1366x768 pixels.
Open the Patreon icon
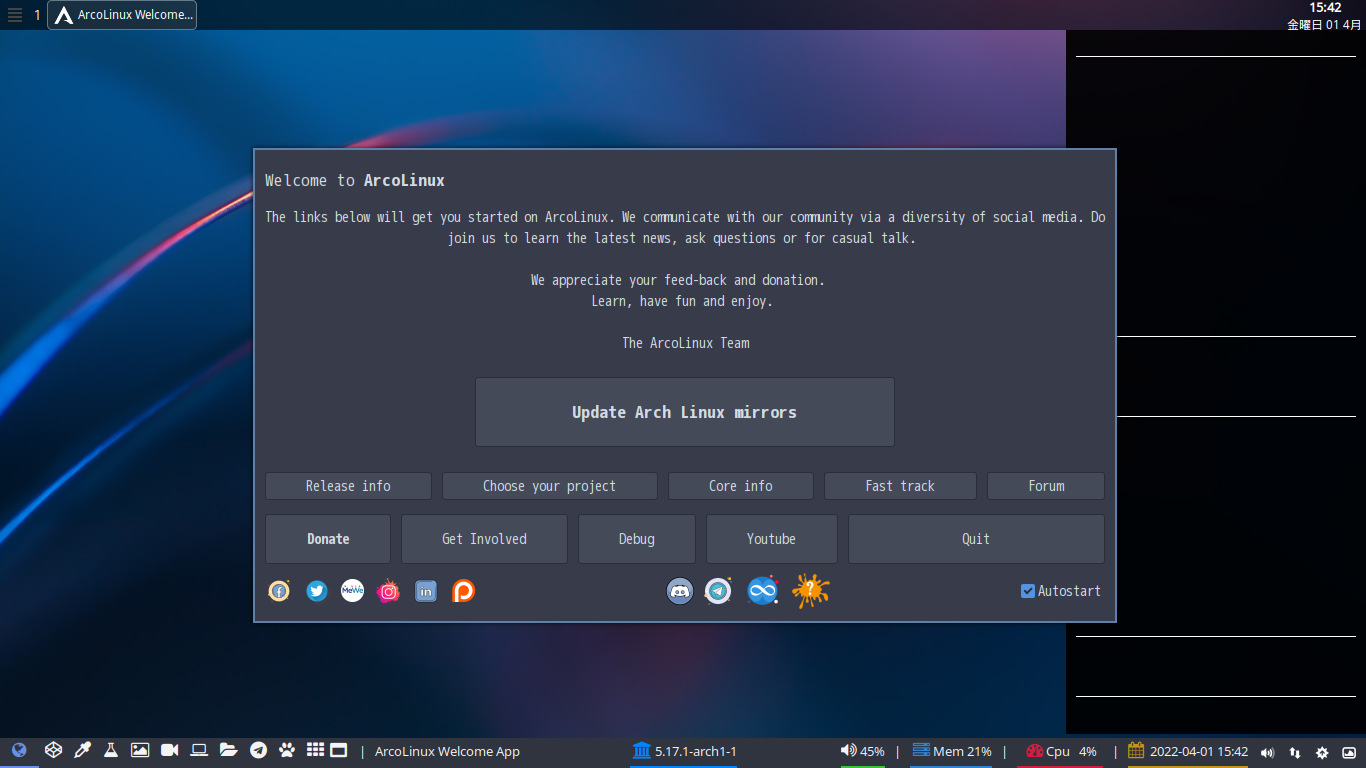[463, 591]
